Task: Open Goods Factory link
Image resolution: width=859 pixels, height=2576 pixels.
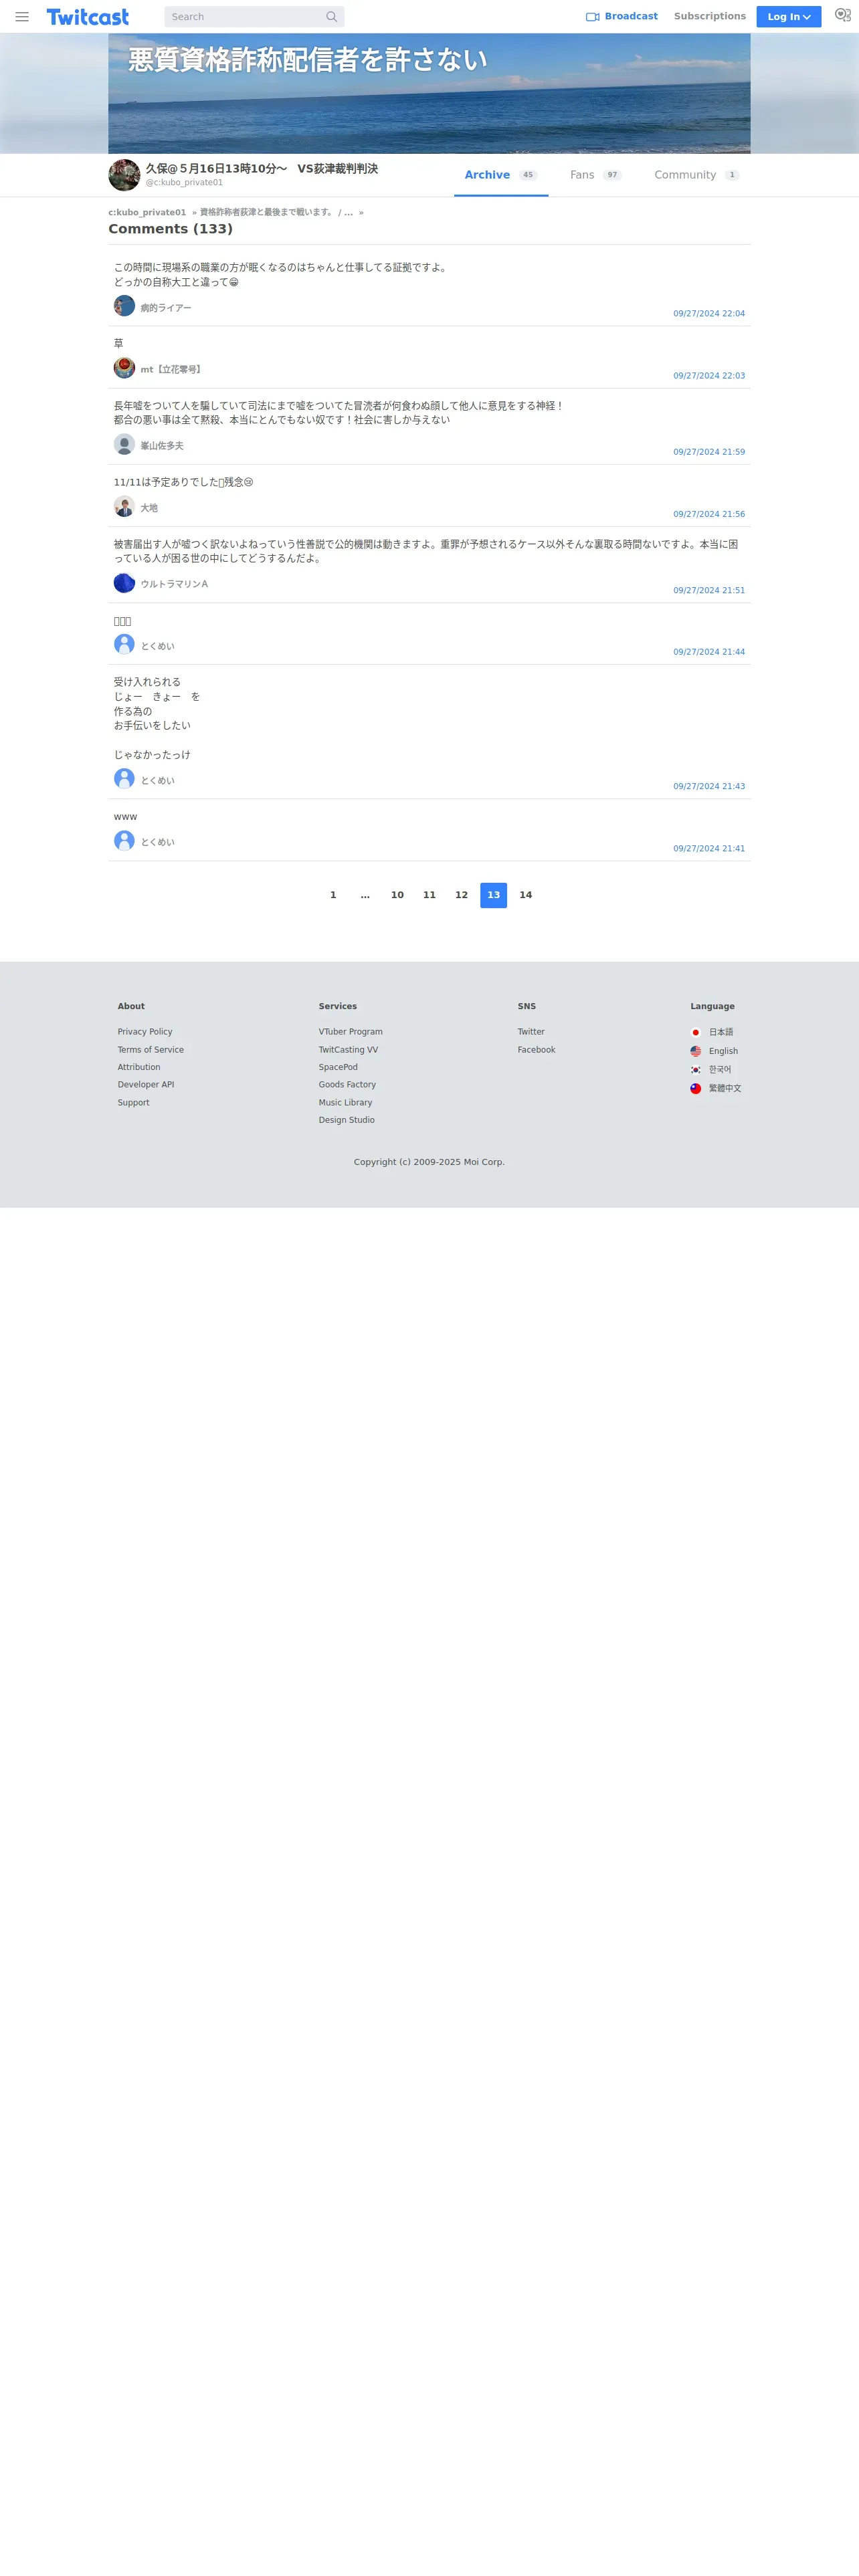Action: [x=347, y=1085]
